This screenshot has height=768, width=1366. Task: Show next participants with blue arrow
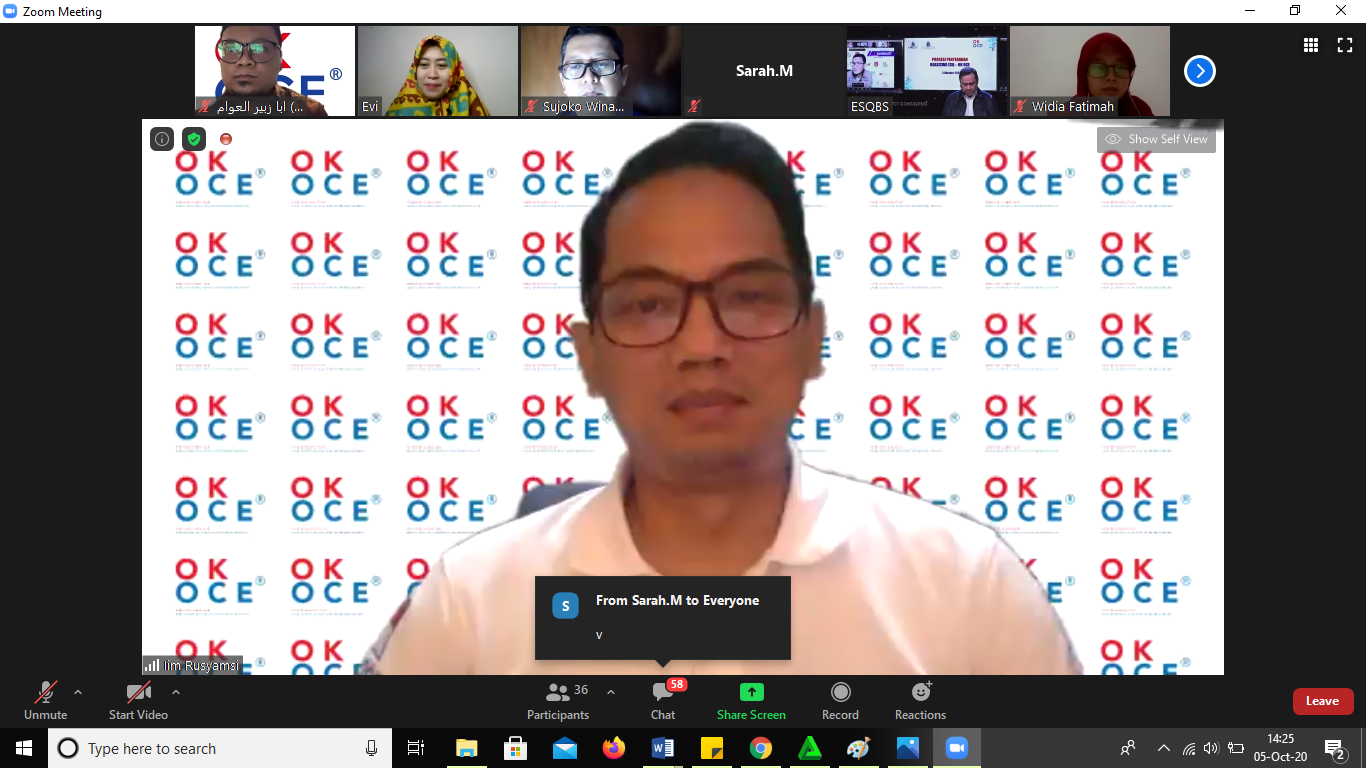tap(1200, 71)
